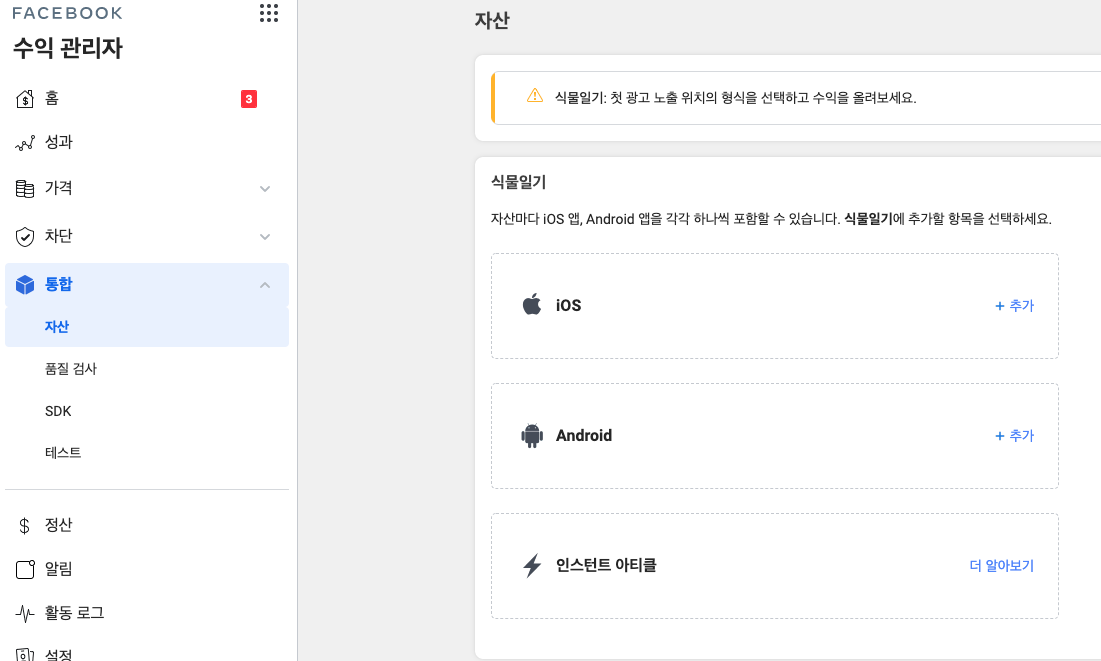Click the 통합 blue cube icon
The width and height of the screenshot is (1101, 661).
click(25, 284)
